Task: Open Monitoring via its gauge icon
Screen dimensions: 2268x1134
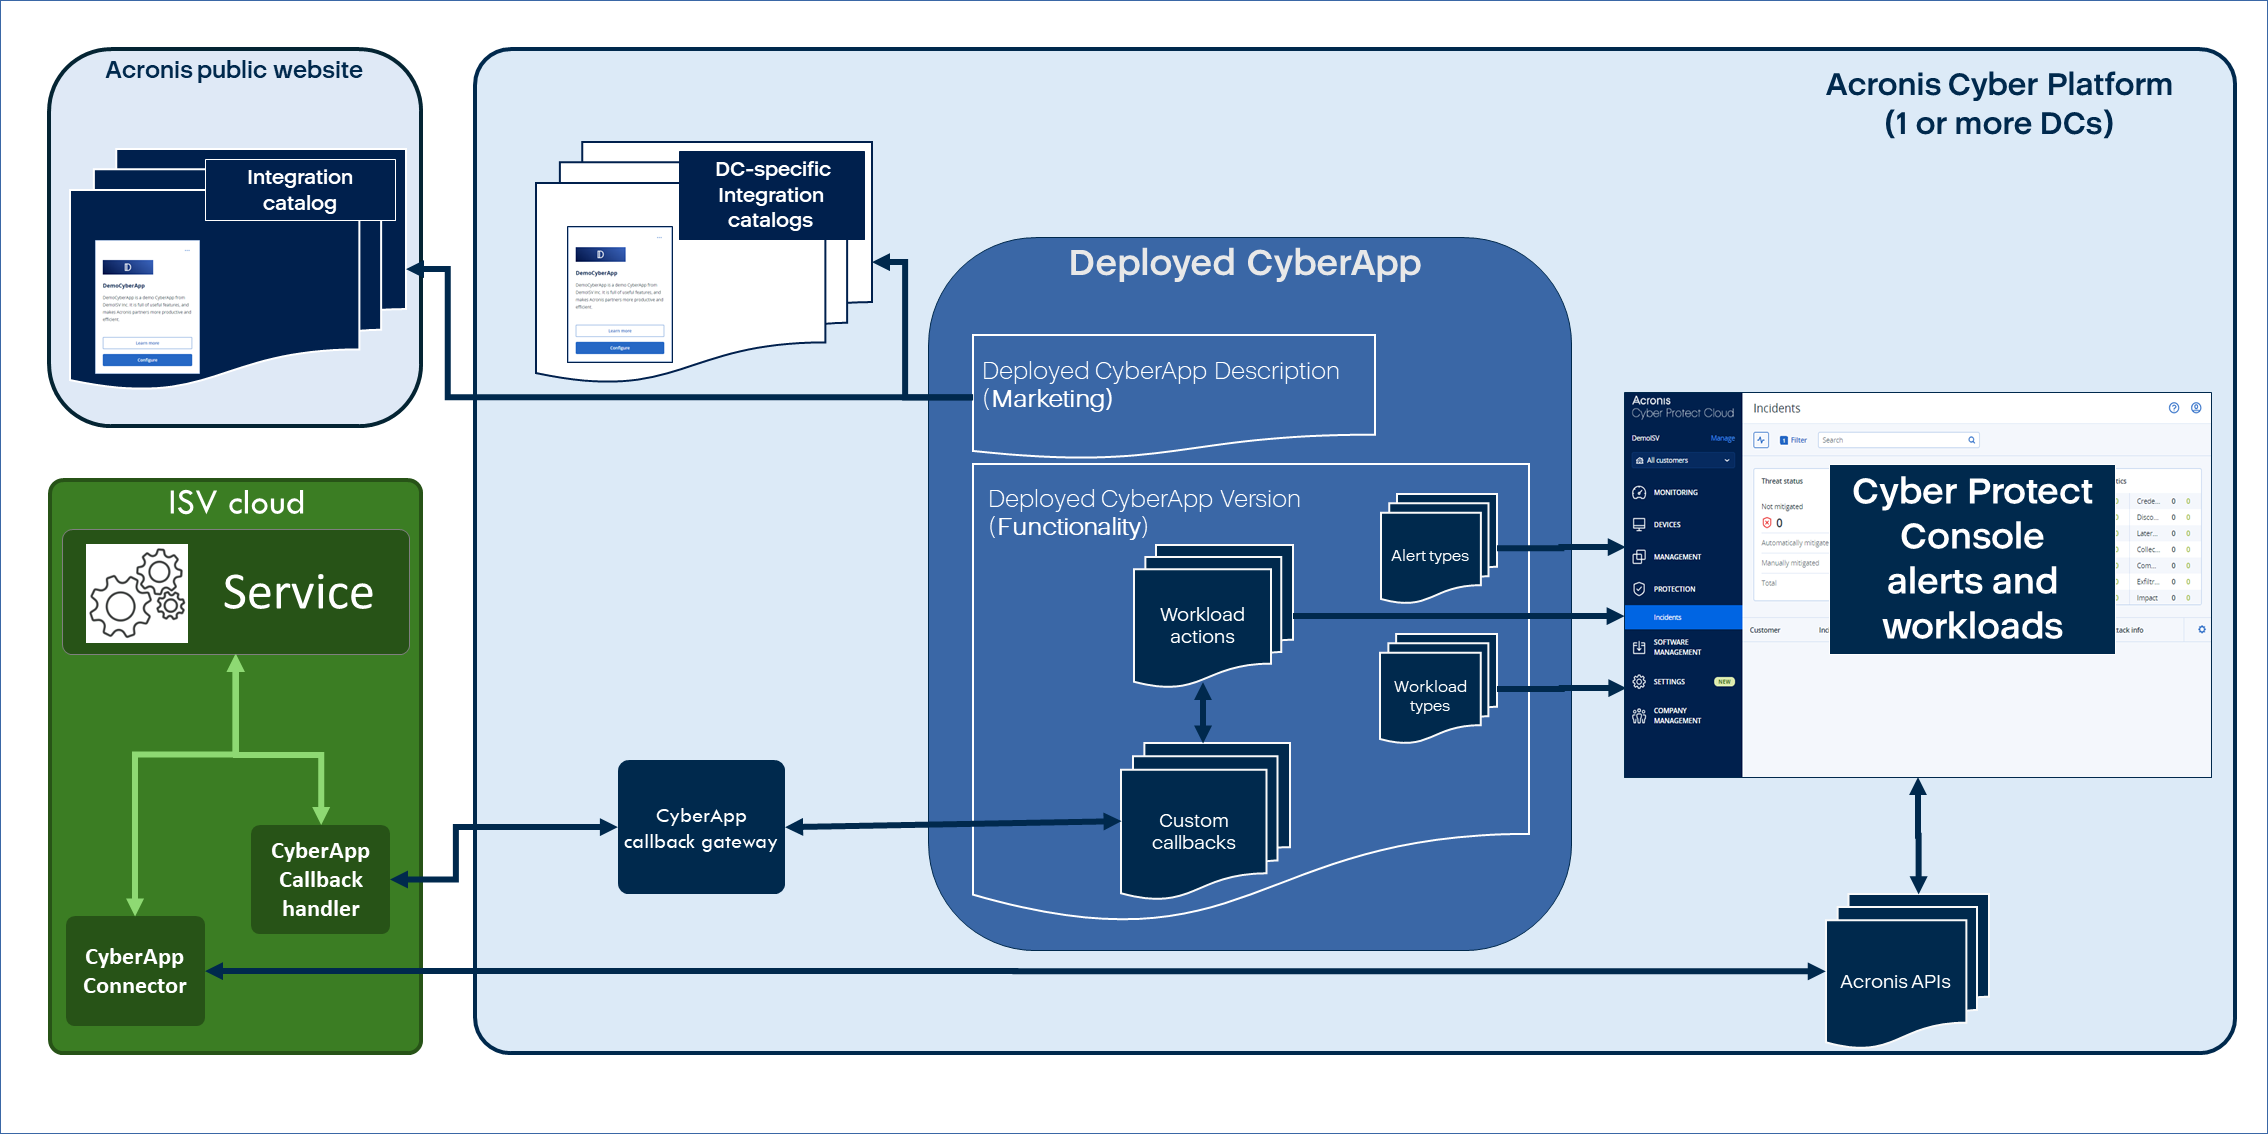Action: (1639, 492)
